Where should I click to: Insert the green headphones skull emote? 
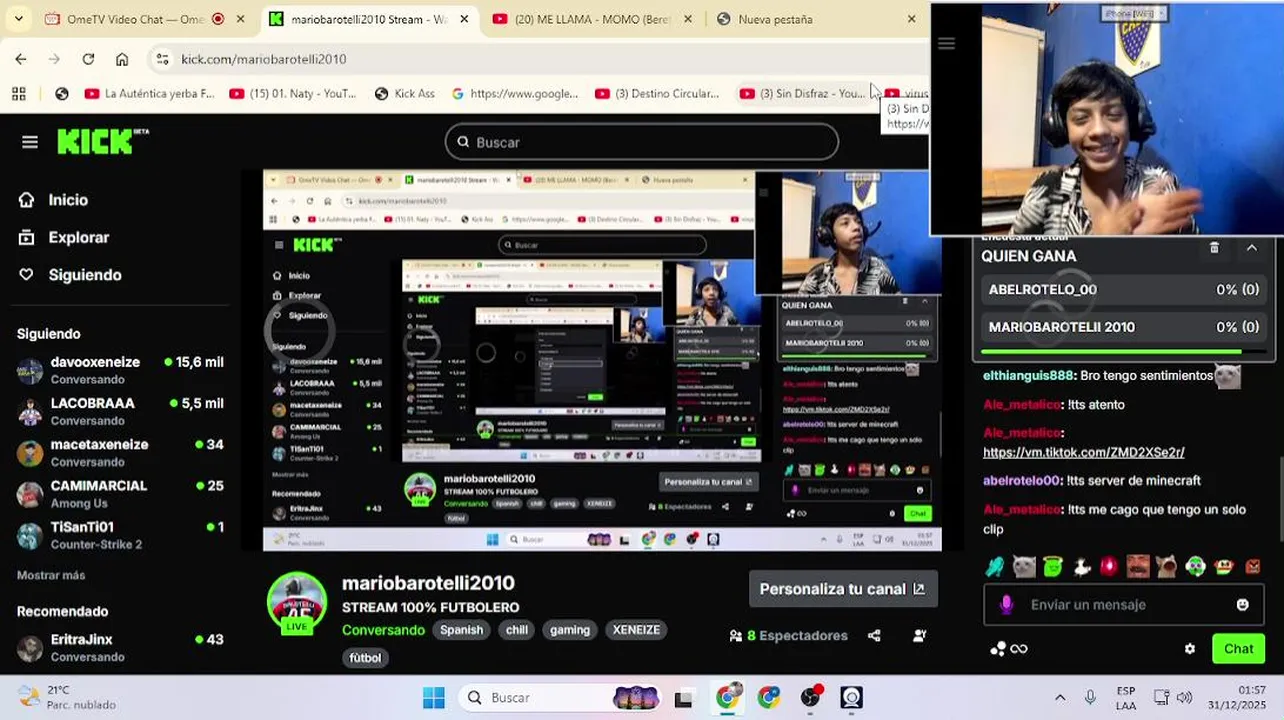[x=1195, y=567]
